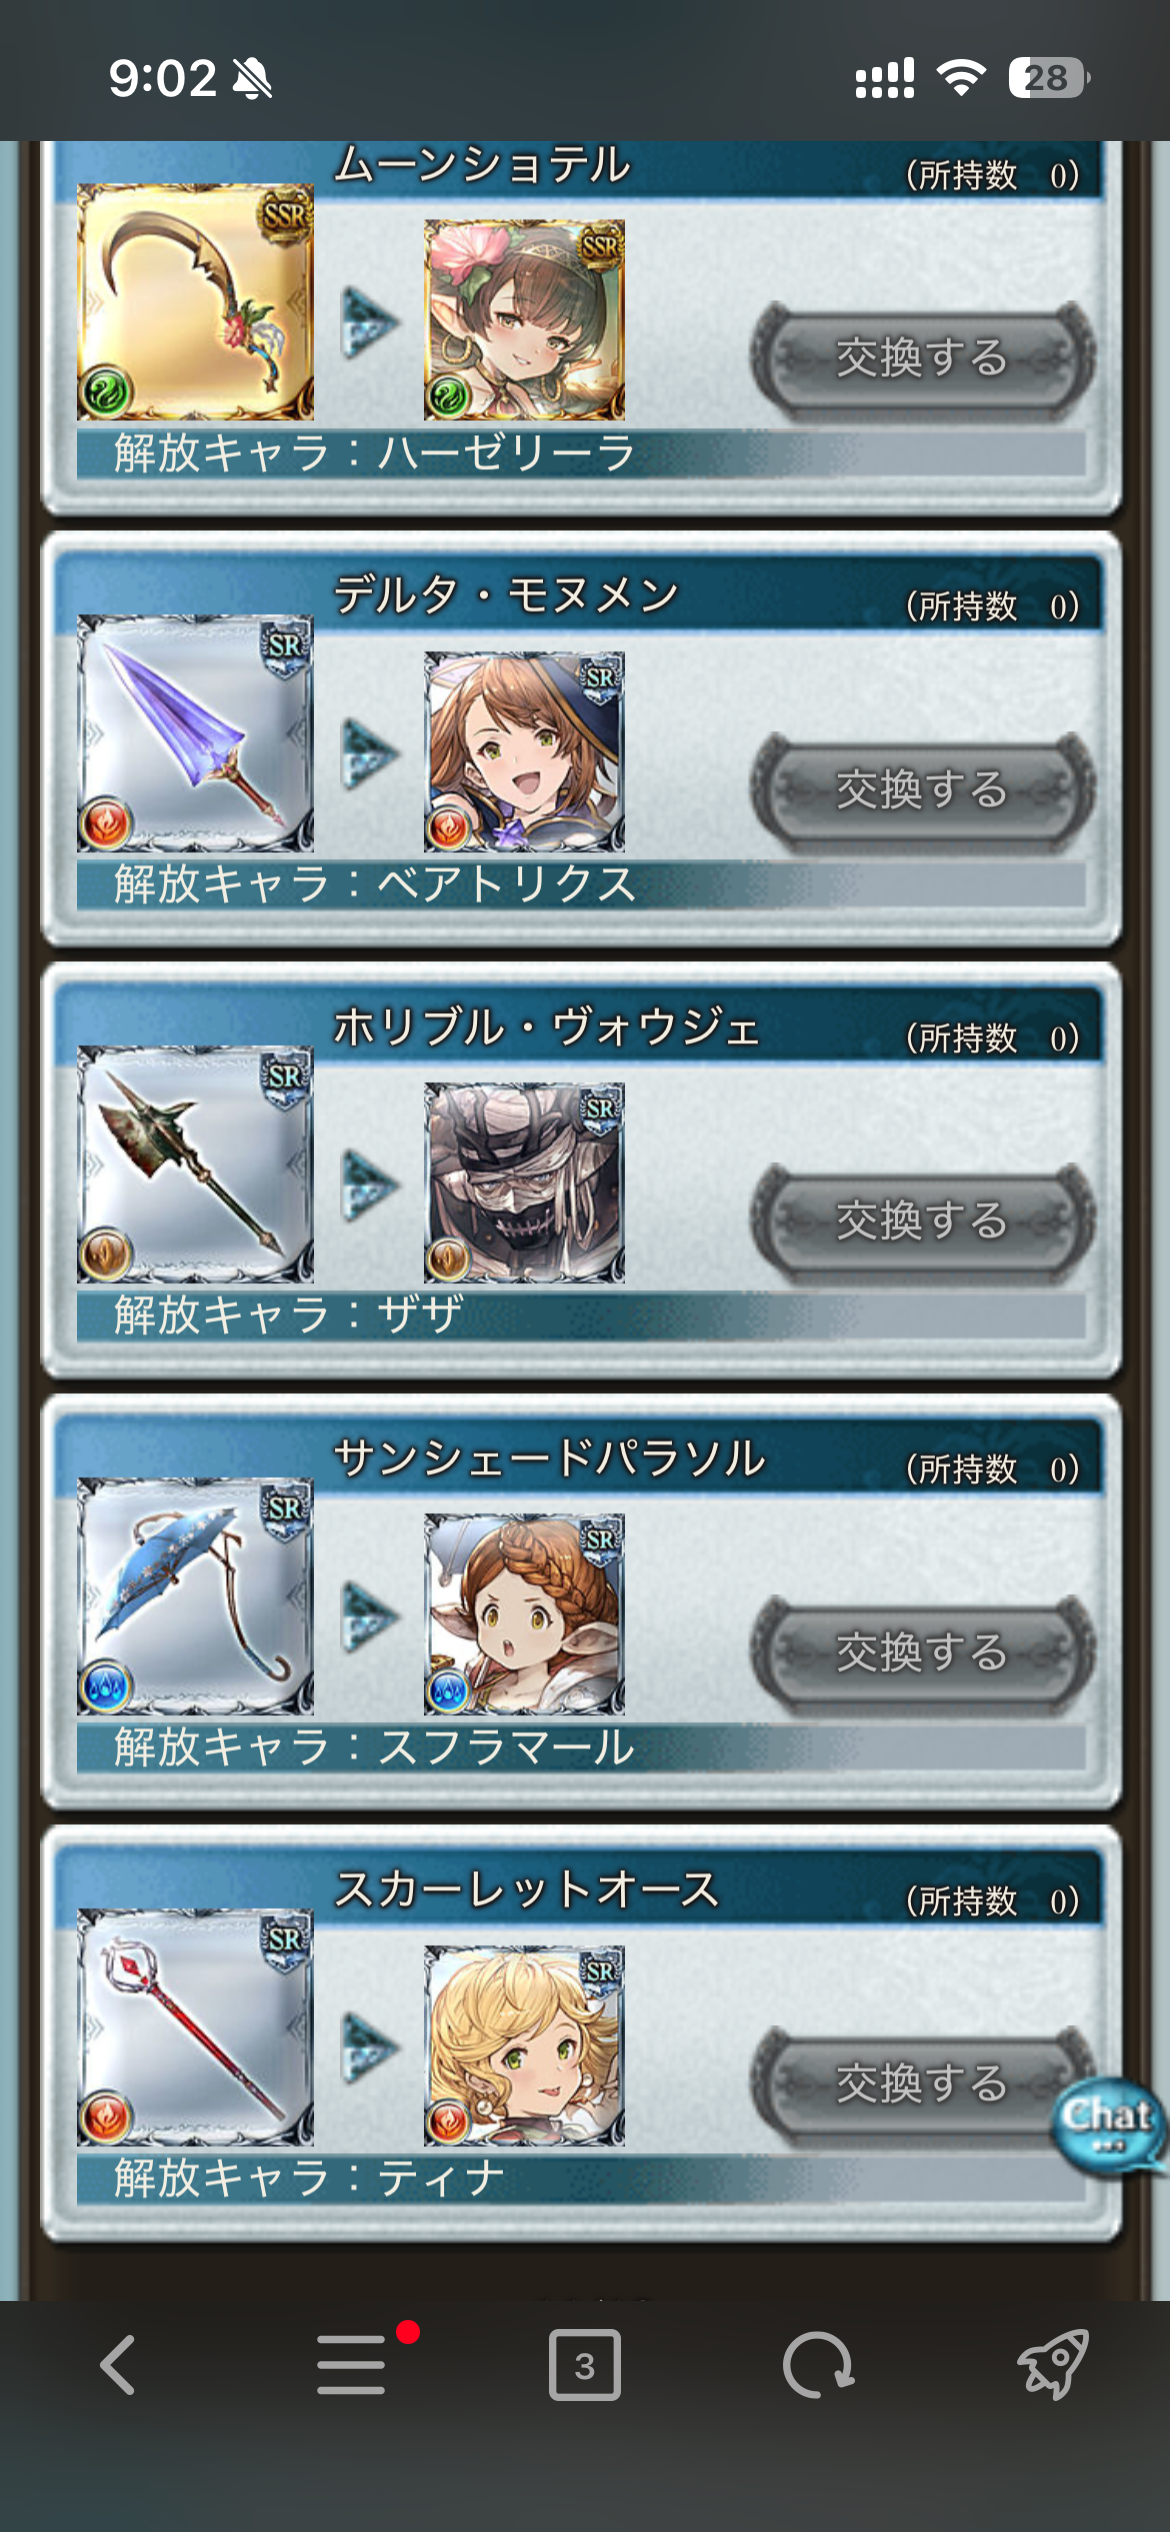Viewport: 1170px width, 2532px height.
Task: Tap the rocket boost icon
Action: click(1052, 2365)
